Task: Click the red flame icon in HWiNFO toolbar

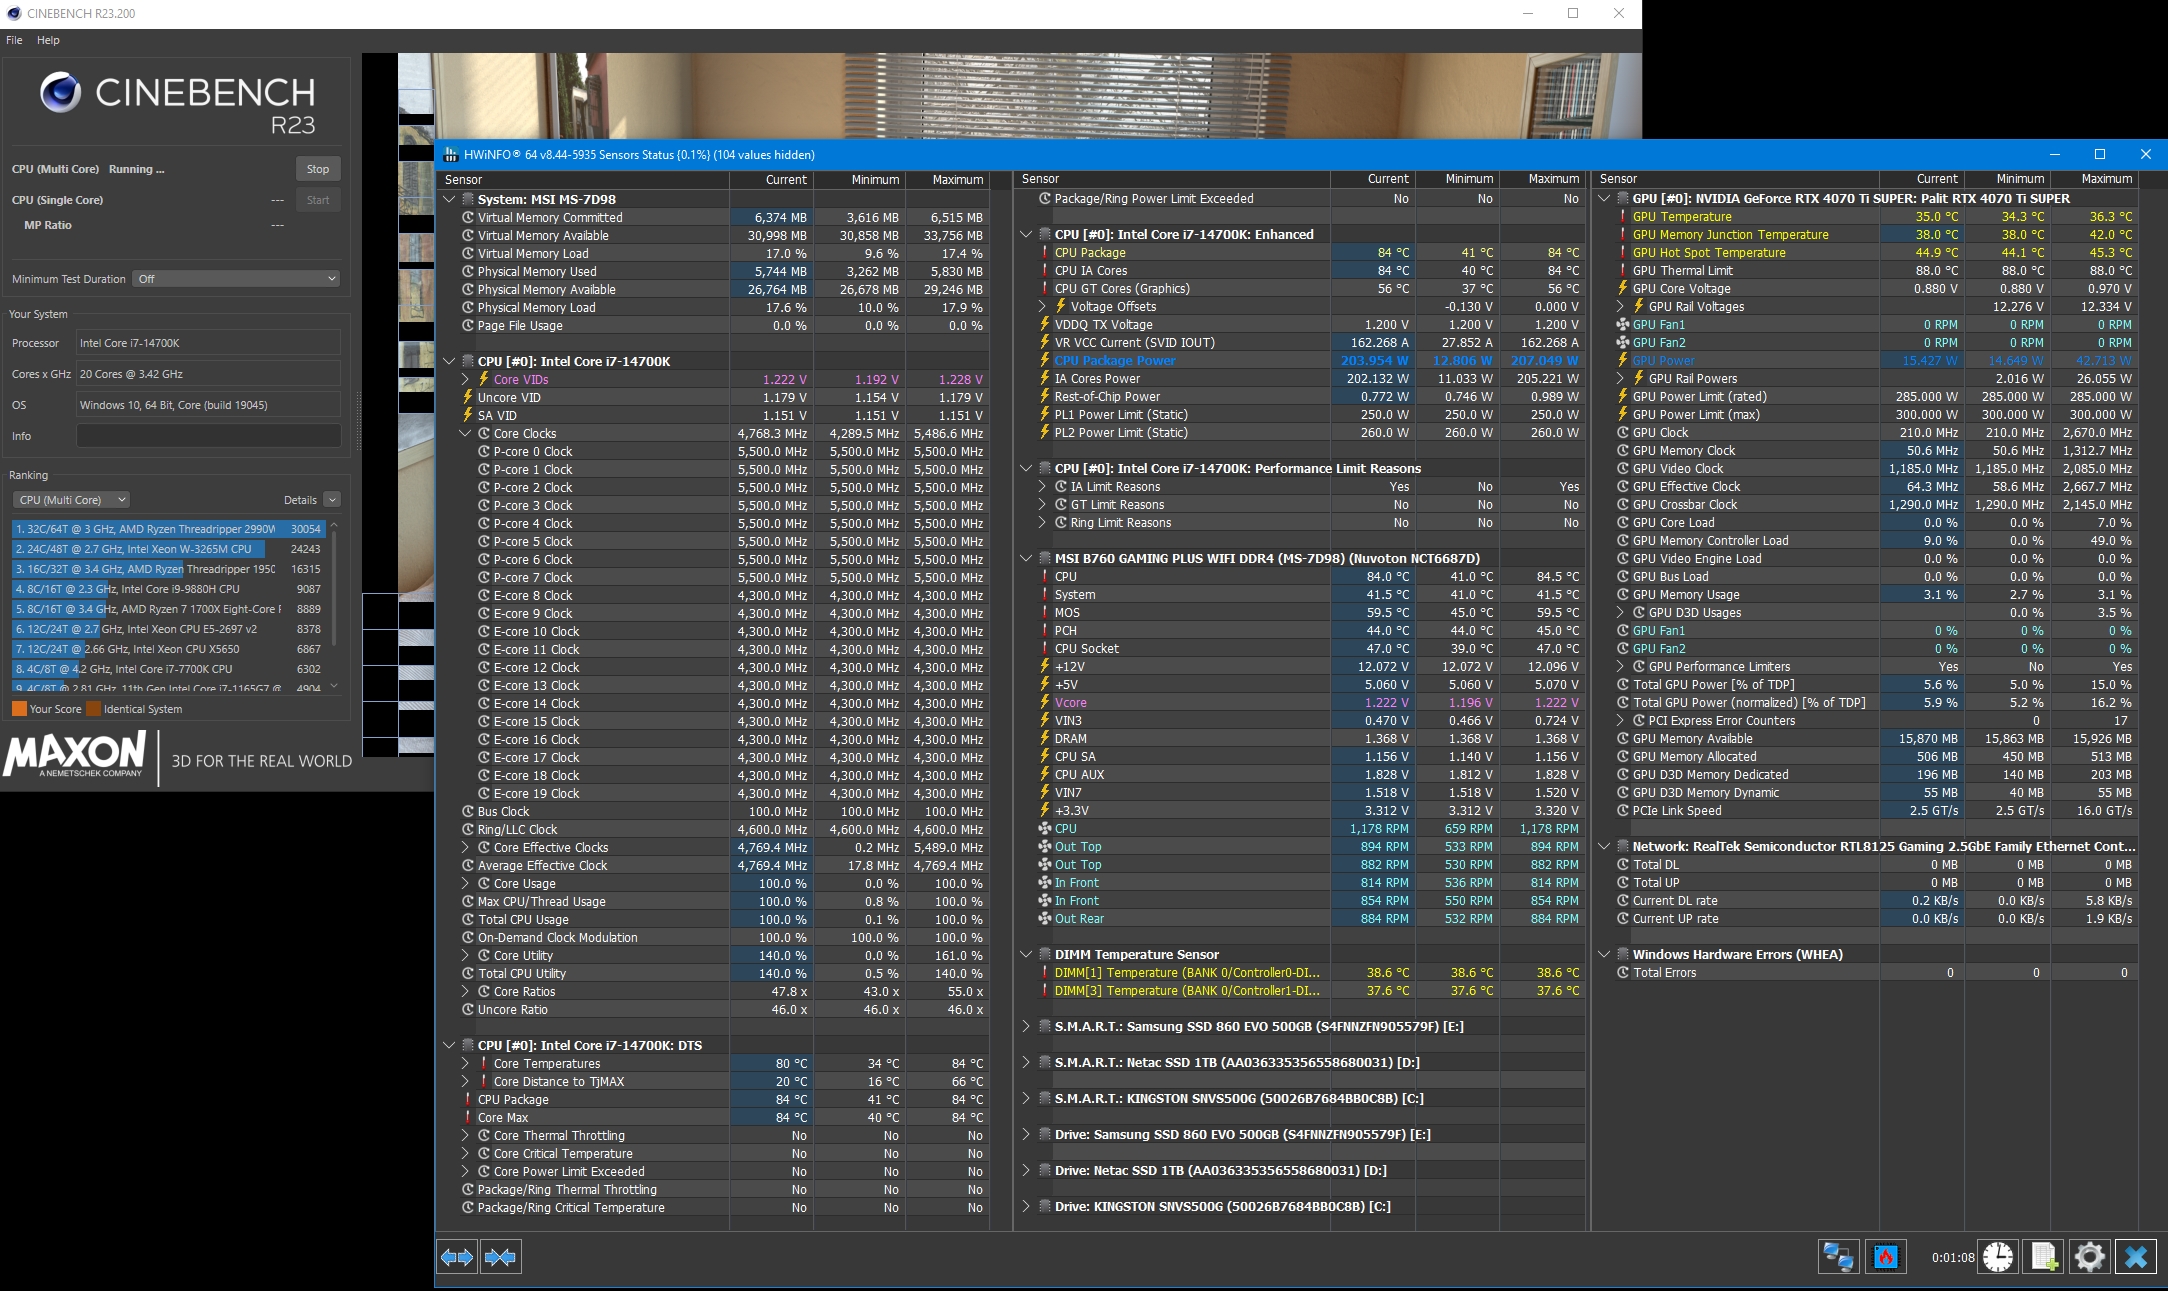Action: [1886, 1257]
